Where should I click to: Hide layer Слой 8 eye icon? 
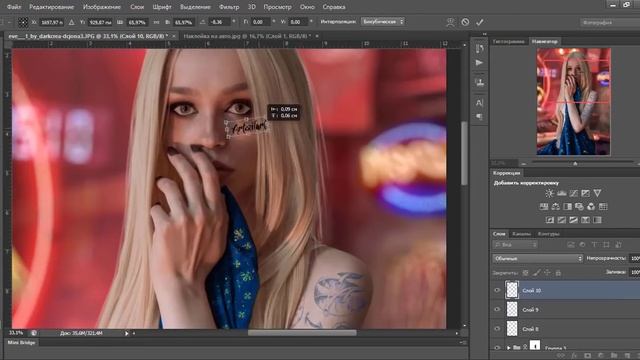click(x=497, y=329)
